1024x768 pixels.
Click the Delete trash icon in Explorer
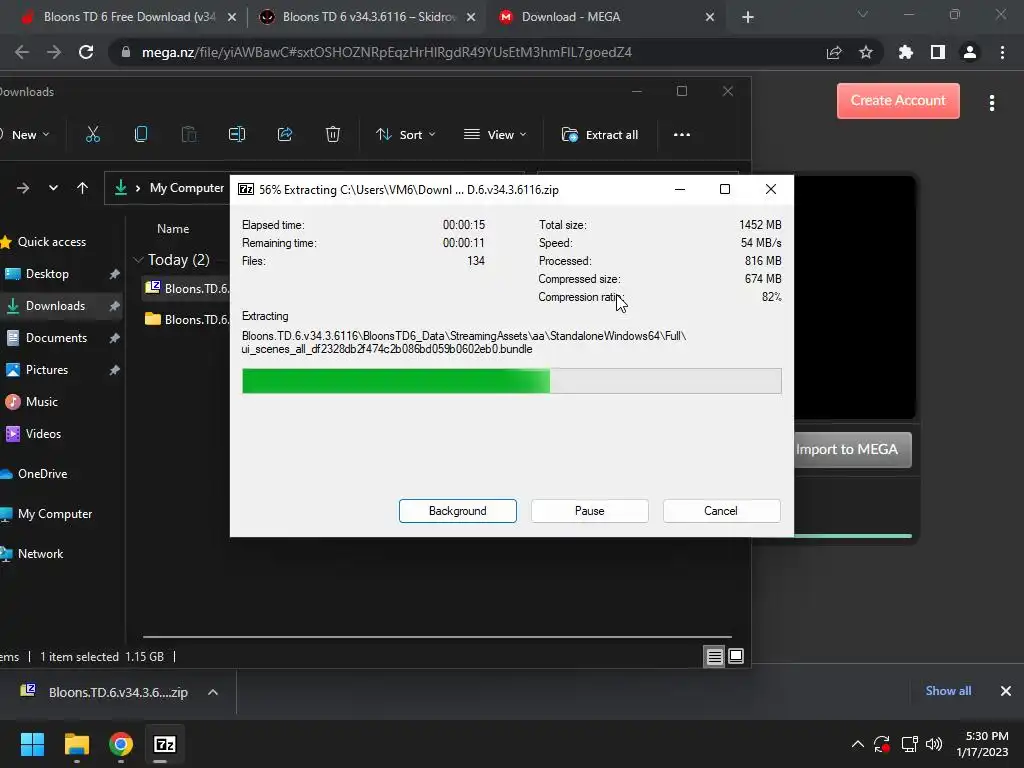click(333, 135)
